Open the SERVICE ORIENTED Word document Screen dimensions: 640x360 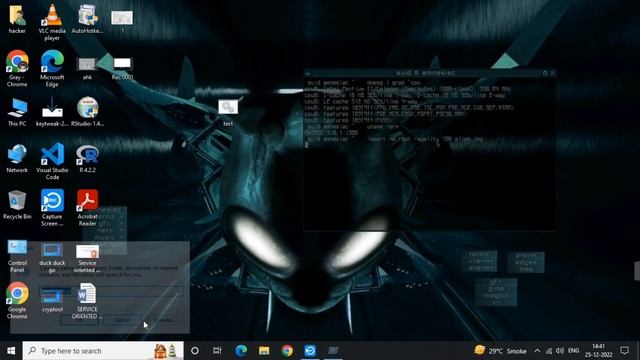point(87,301)
